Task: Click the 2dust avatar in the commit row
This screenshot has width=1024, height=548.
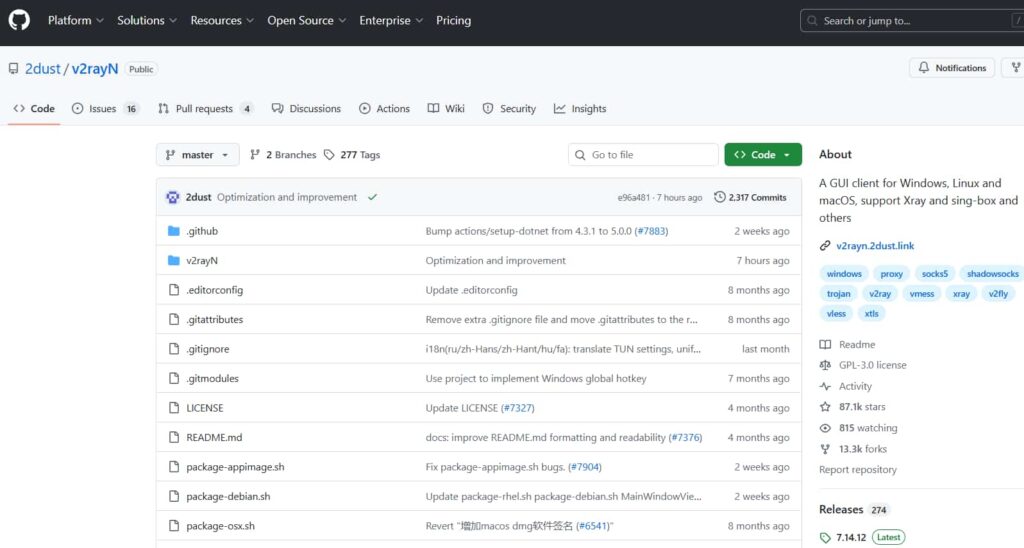Action: point(172,197)
